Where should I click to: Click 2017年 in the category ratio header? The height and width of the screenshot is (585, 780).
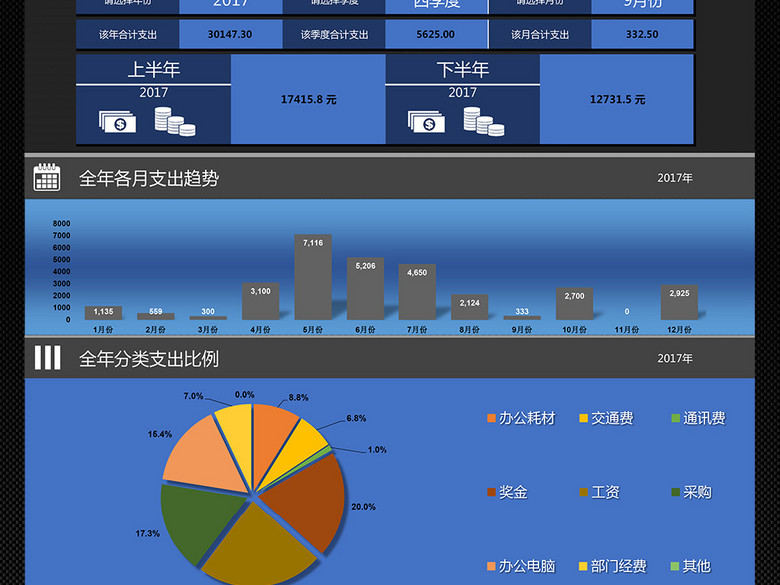675,359
